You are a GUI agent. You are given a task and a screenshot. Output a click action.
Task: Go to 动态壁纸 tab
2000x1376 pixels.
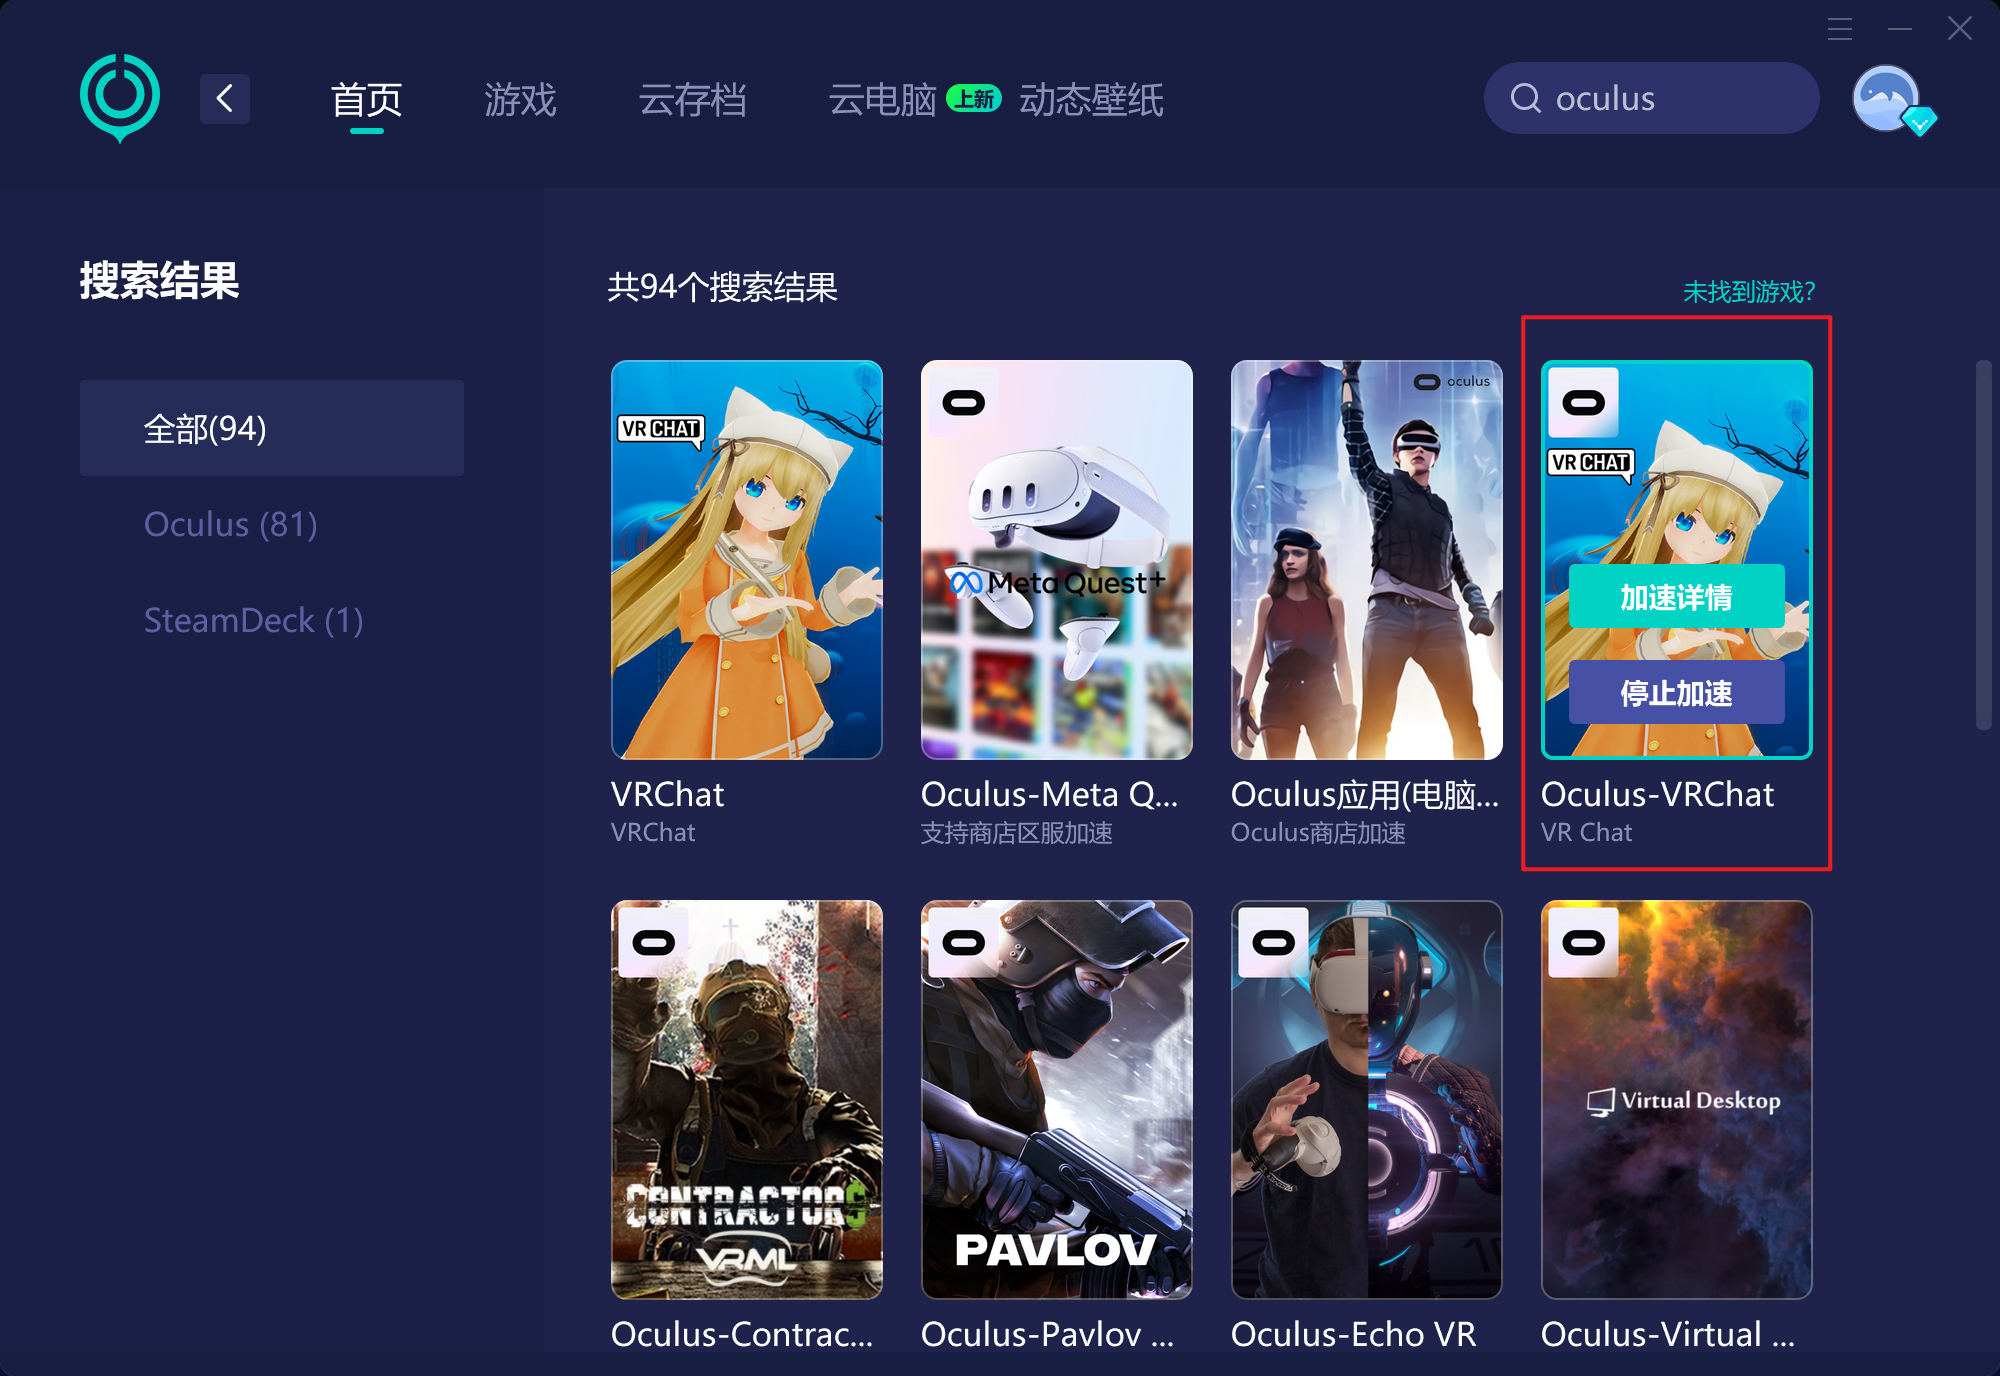1091,99
